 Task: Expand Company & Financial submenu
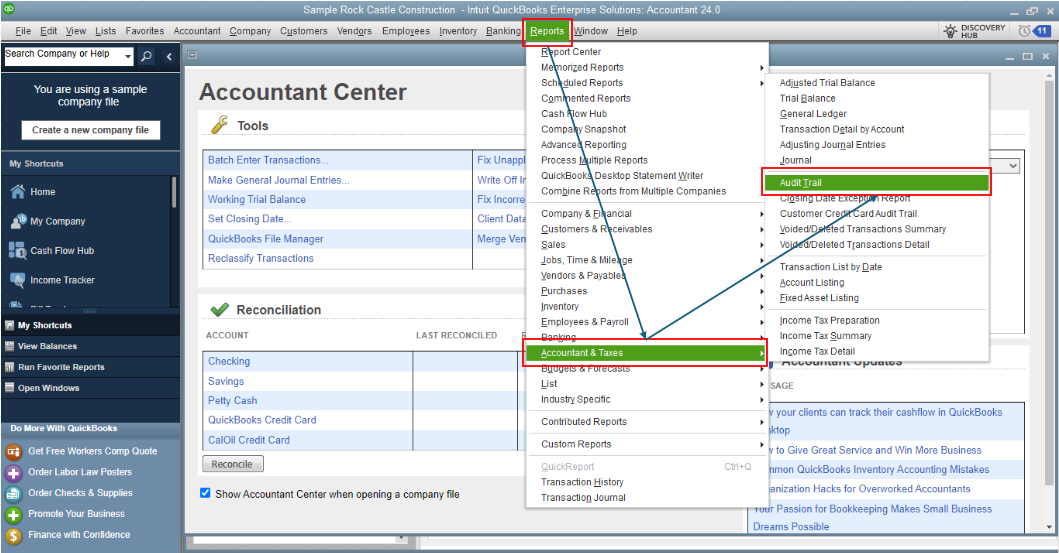click(762, 213)
